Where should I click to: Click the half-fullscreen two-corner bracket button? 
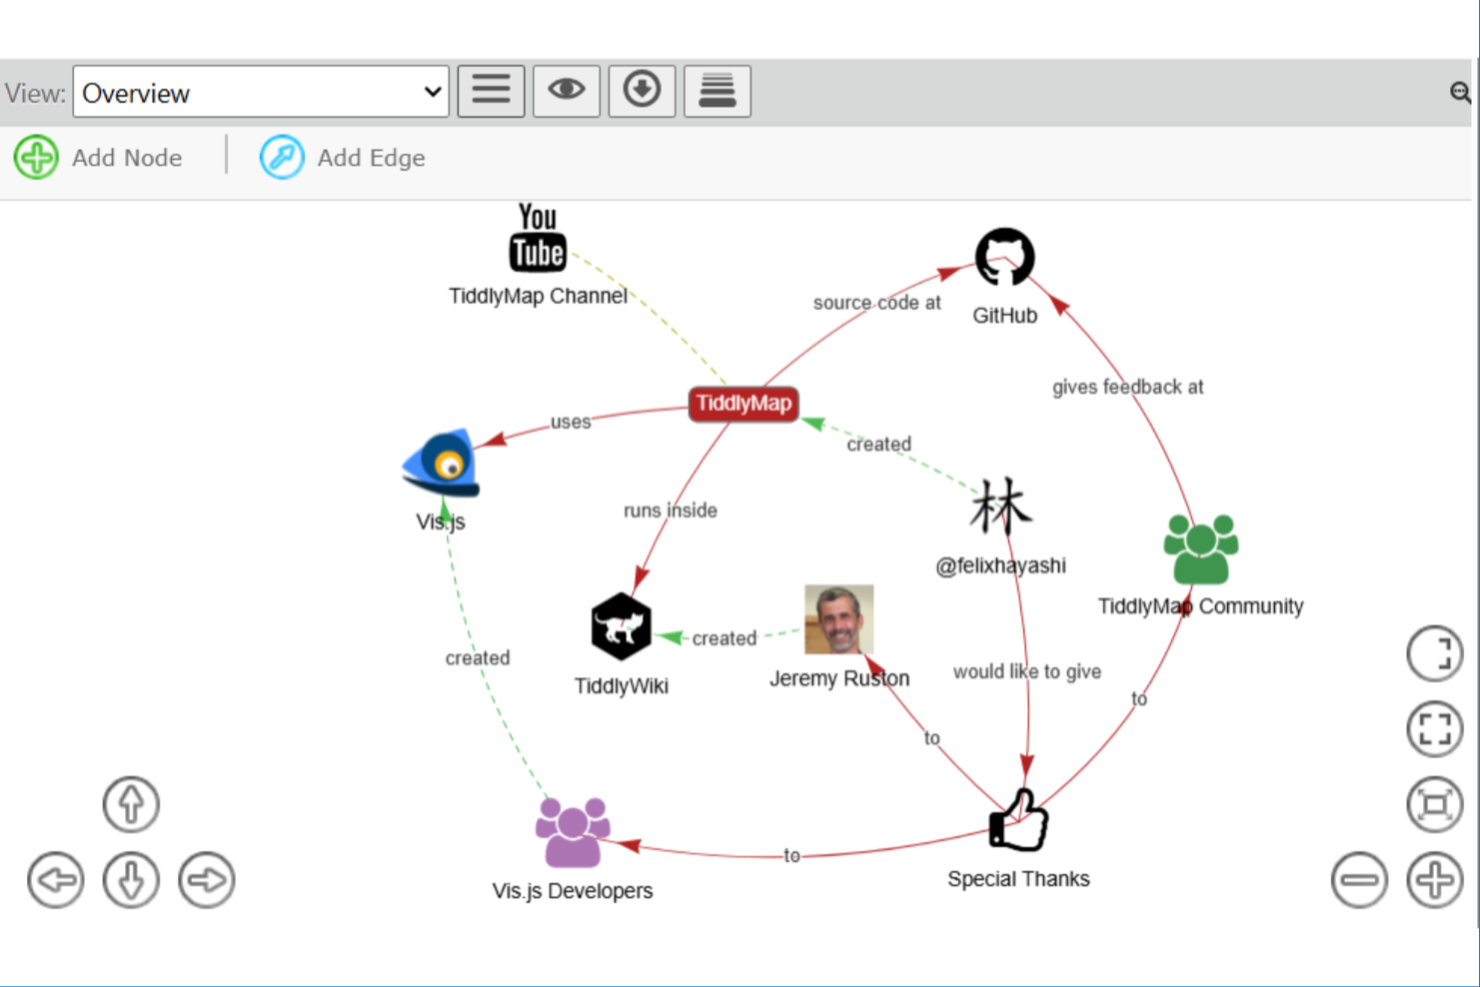pos(1435,654)
